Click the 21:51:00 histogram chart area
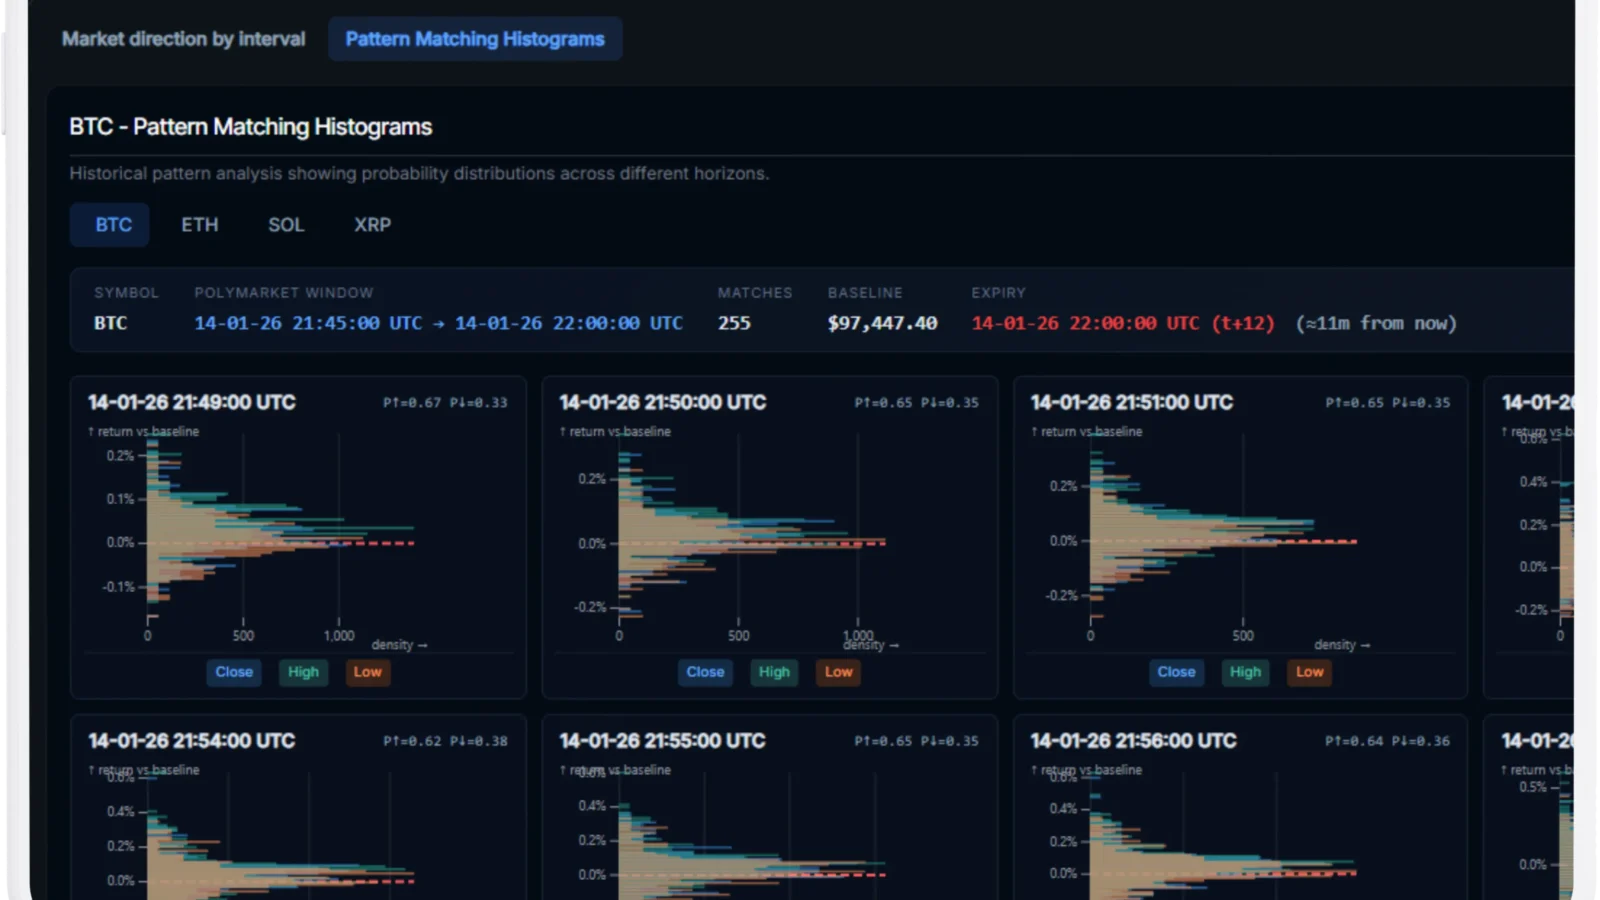This screenshot has width=1600, height=900. (x=1223, y=531)
